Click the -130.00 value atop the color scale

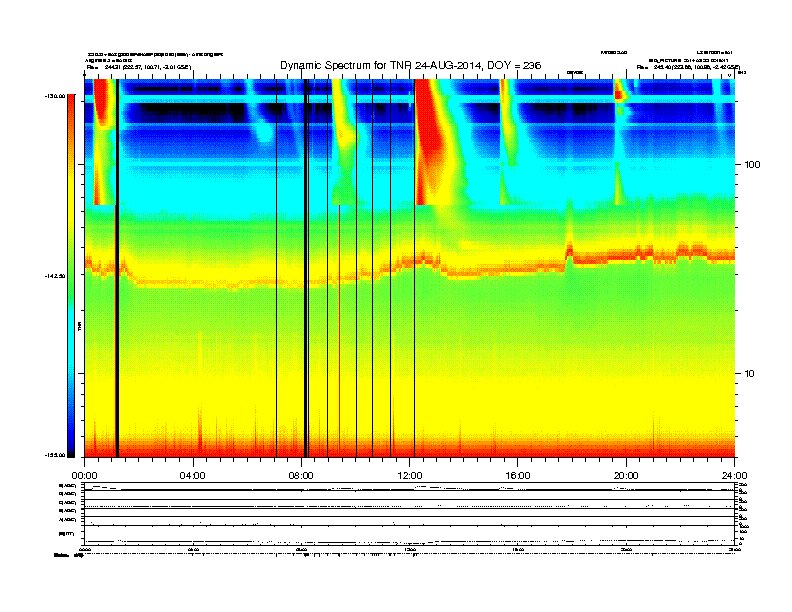(55, 95)
